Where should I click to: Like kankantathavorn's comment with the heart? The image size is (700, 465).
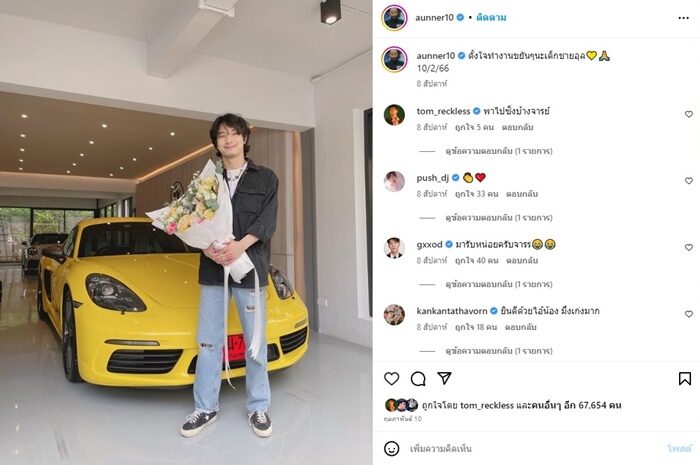pyautogui.click(x=689, y=314)
